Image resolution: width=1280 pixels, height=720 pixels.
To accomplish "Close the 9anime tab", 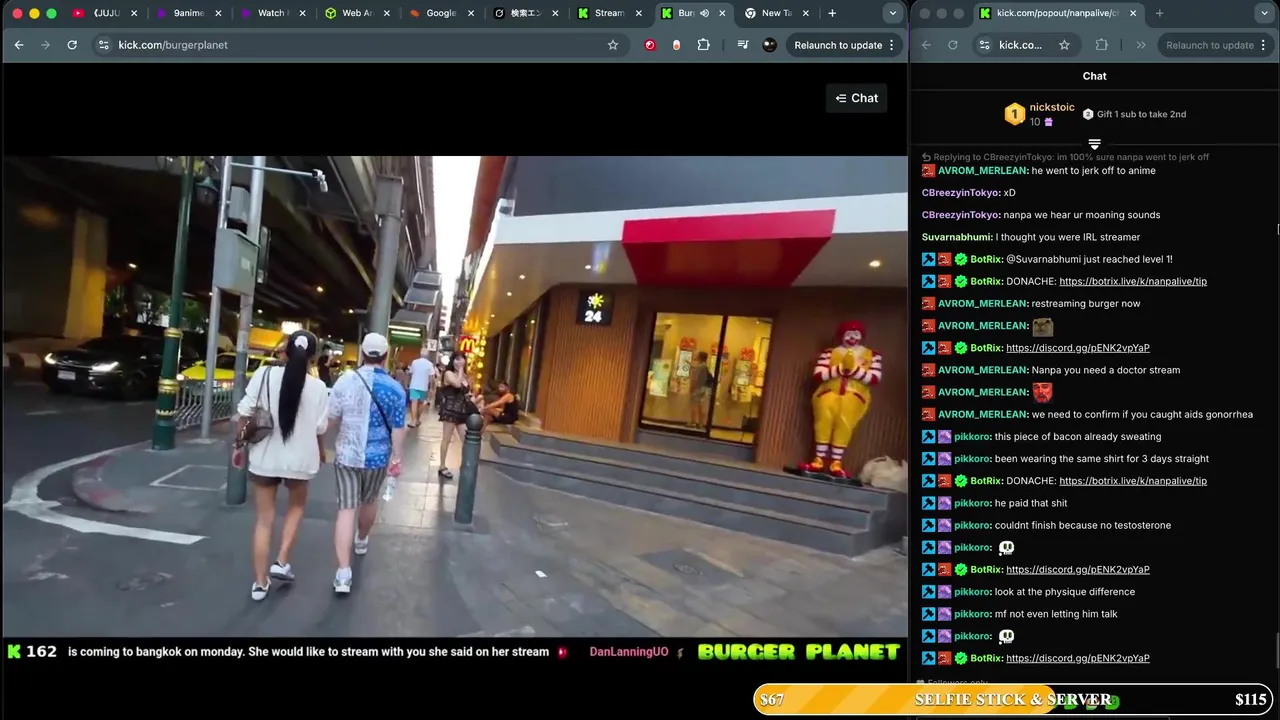I will pyautogui.click(x=218, y=13).
